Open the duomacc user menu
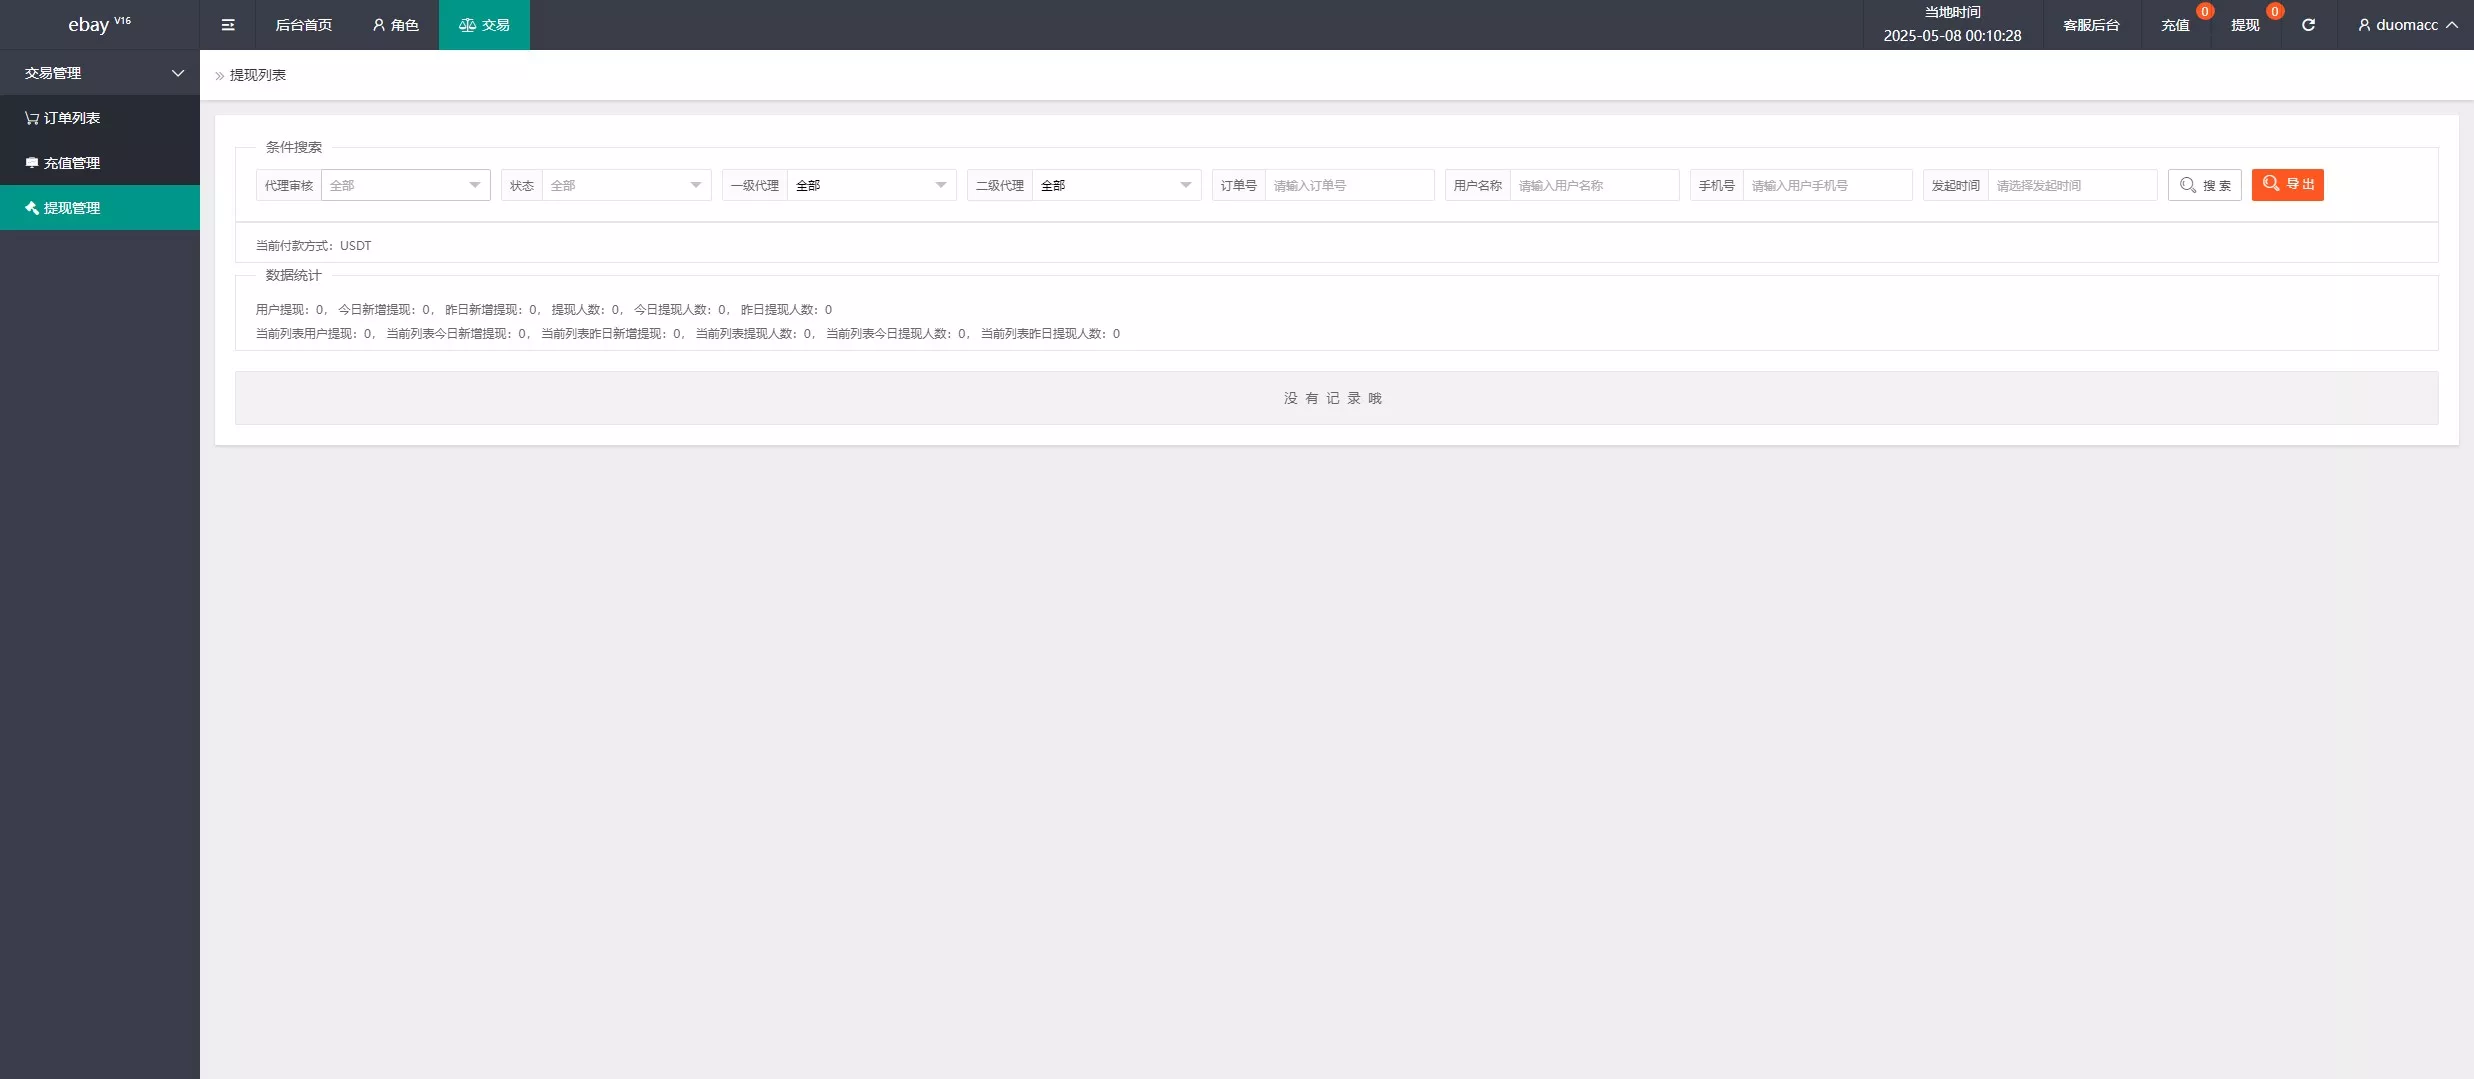This screenshot has height=1079, width=2474. click(x=2407, y=25)
